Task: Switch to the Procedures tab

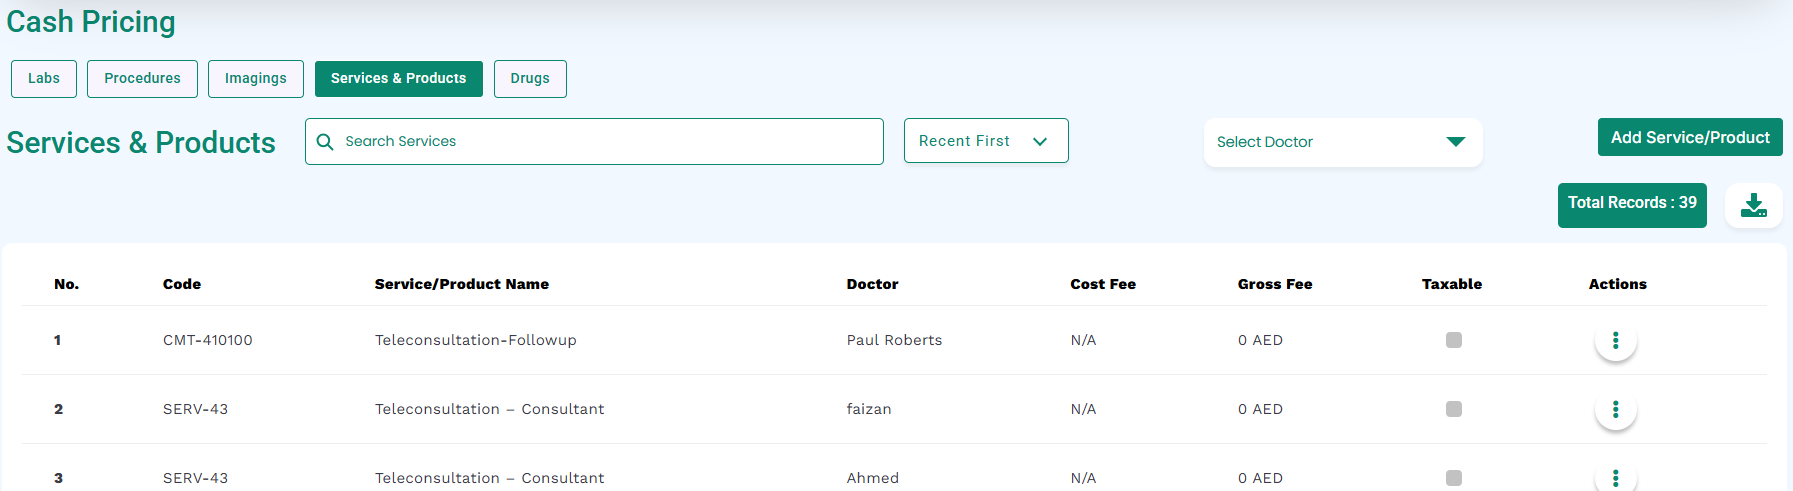Action: point(142,79)
